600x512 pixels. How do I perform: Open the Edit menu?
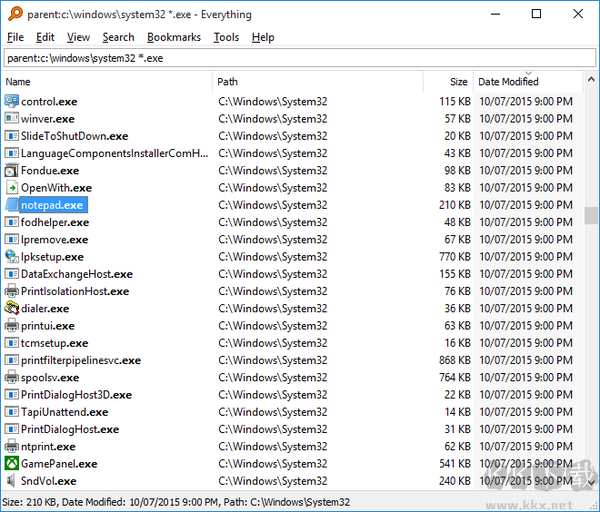tap(45, 37)
